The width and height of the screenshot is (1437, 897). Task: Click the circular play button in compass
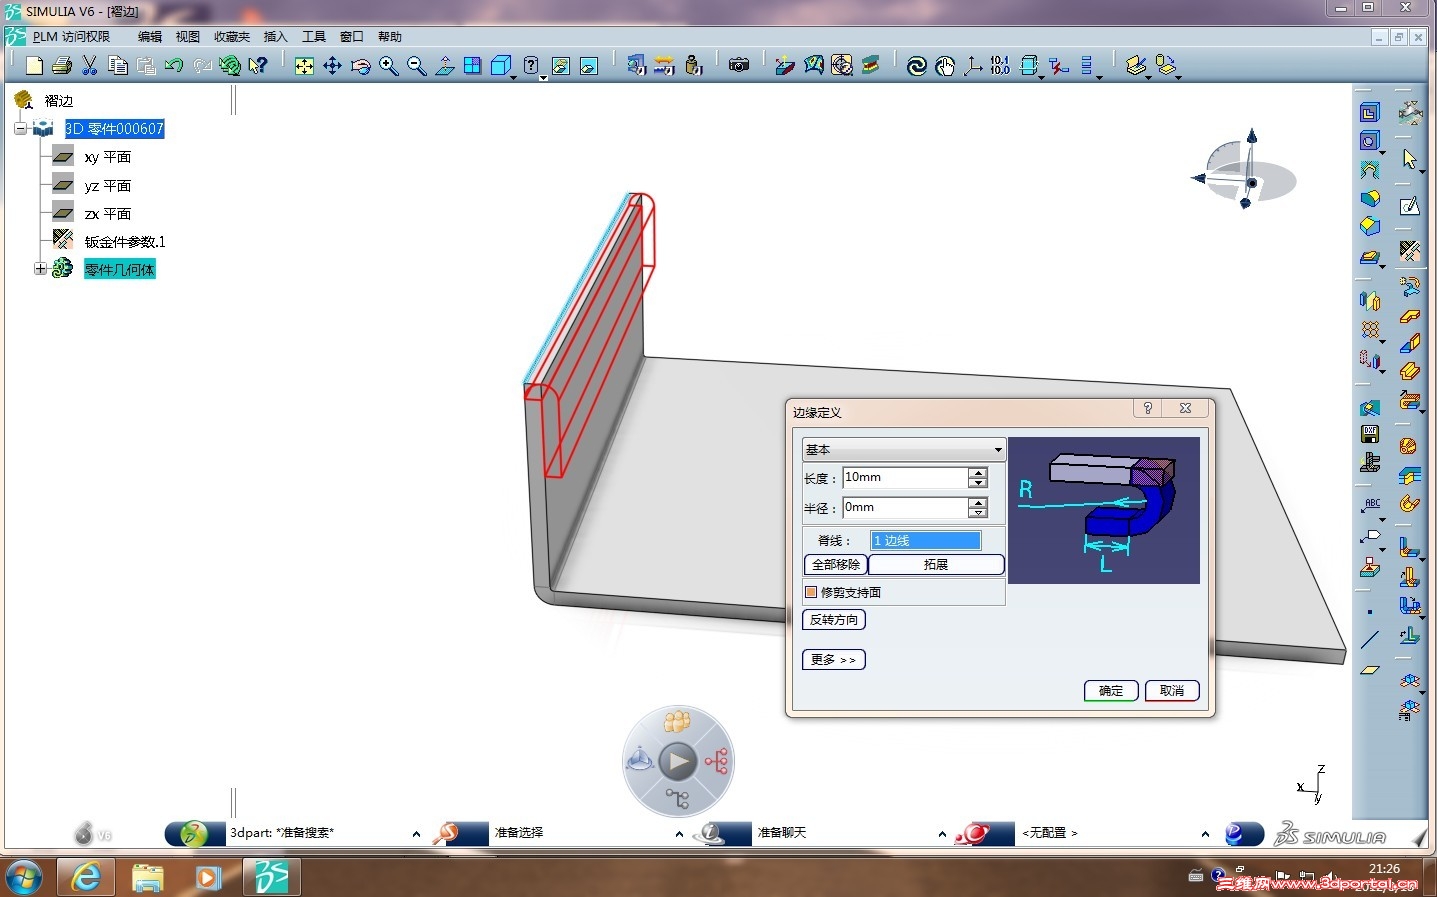coord(677,762)
